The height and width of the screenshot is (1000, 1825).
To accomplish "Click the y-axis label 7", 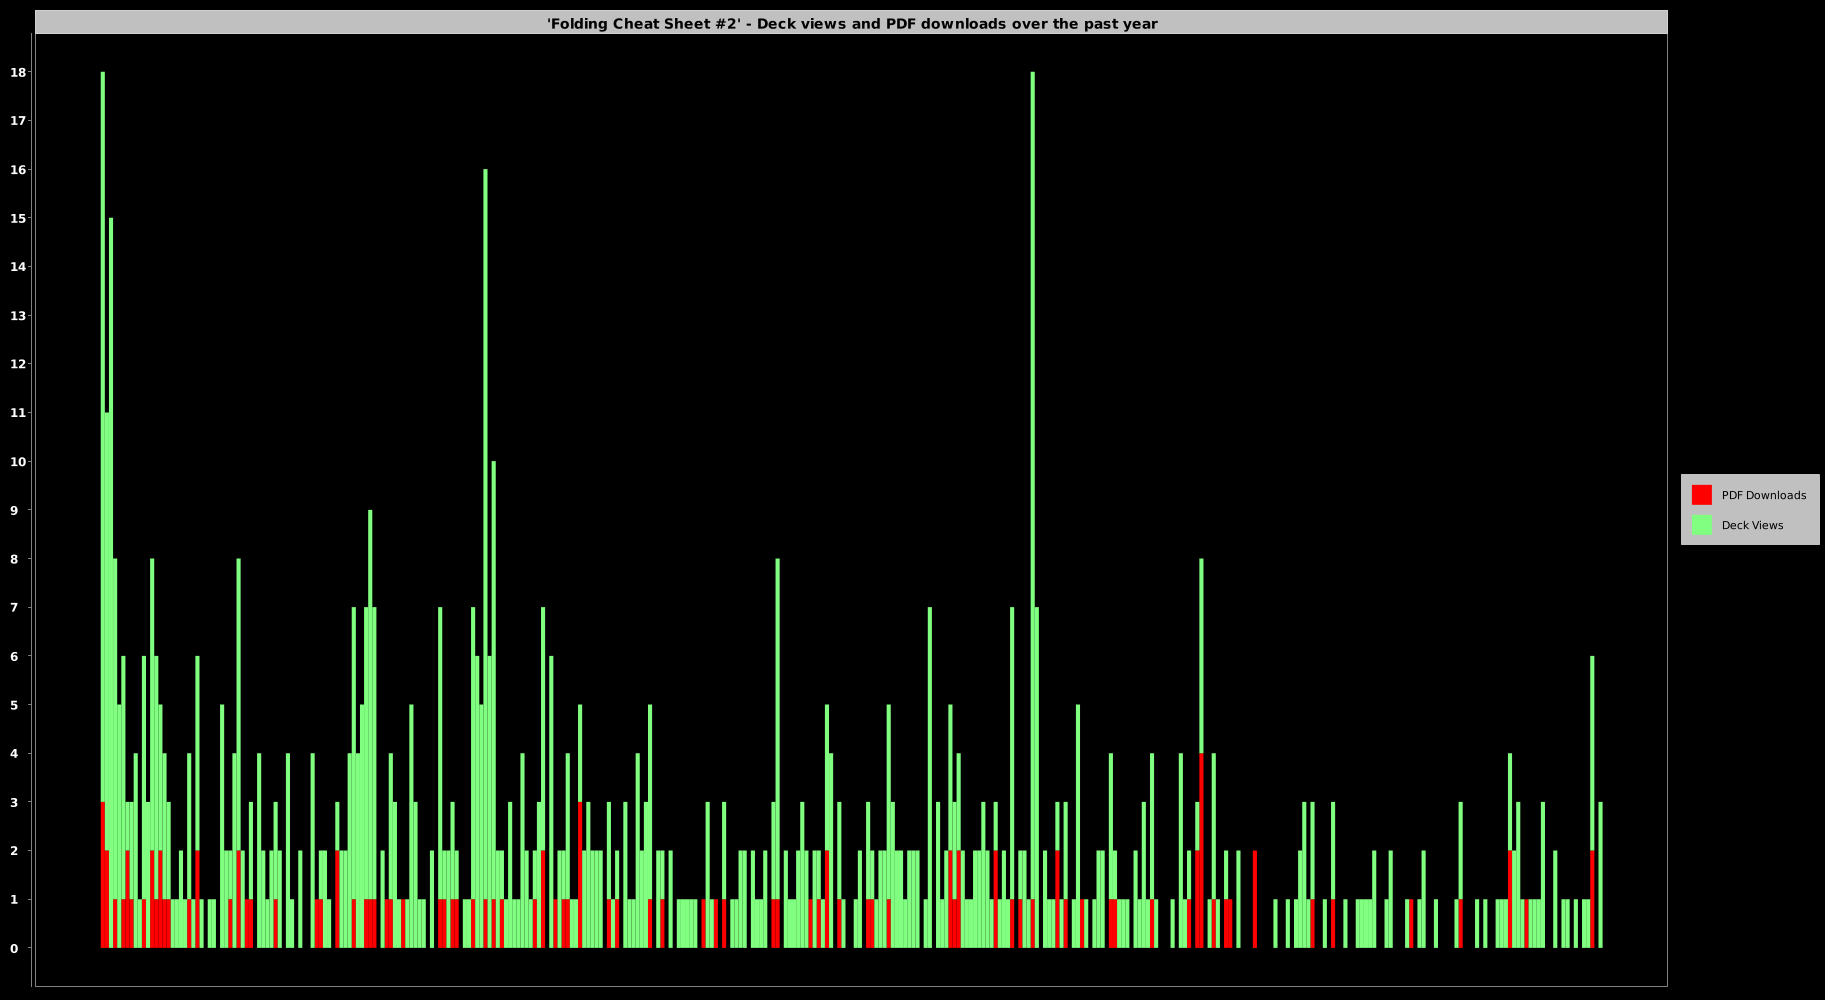I will tap(14, 608).
